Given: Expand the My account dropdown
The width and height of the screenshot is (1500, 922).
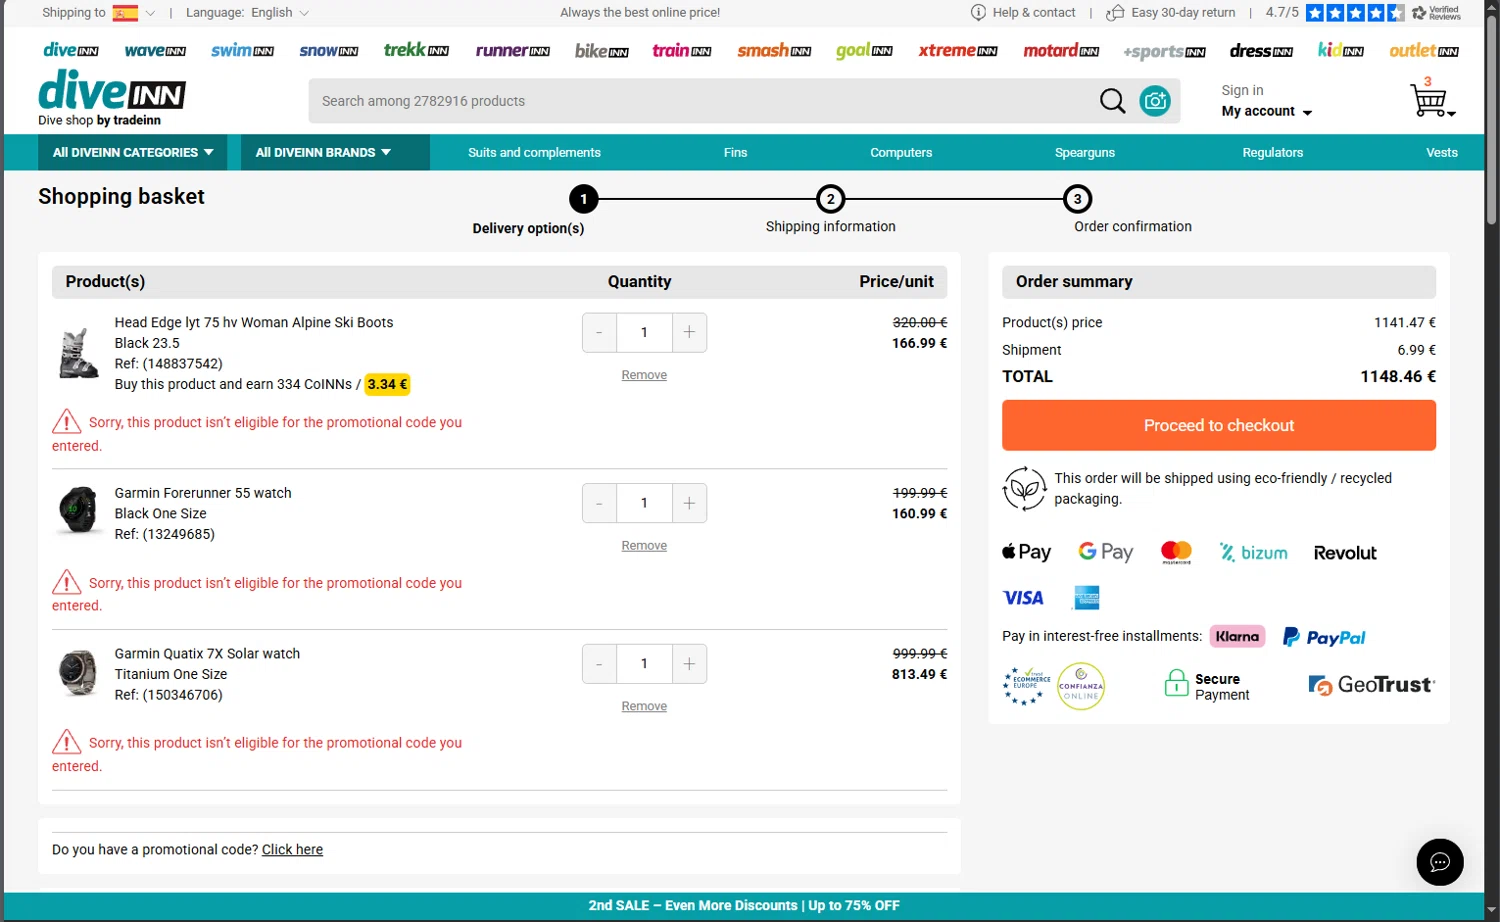Looking at the screenshot, I should [1266, 111].
